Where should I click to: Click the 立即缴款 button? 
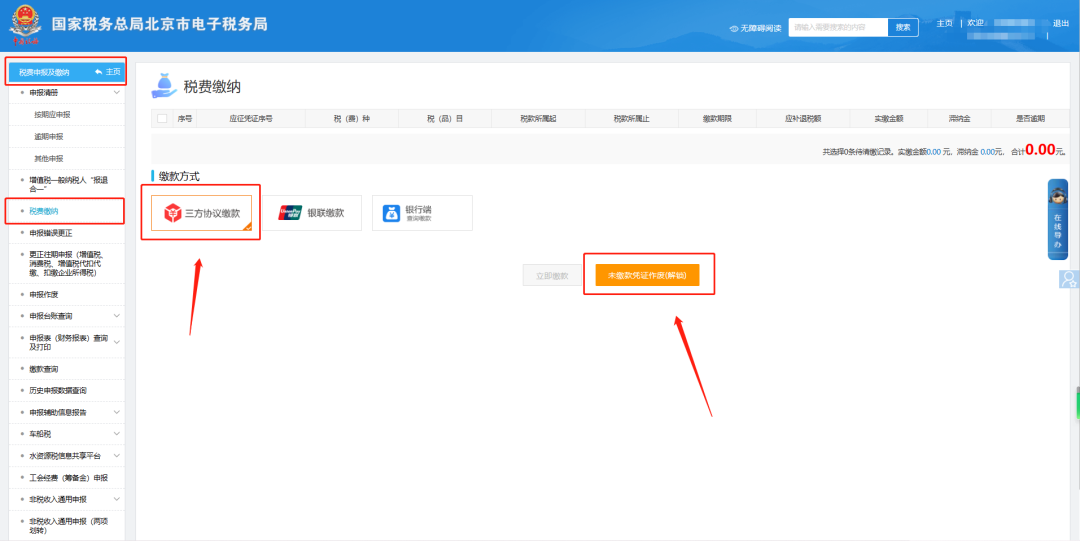pos(552,276)
